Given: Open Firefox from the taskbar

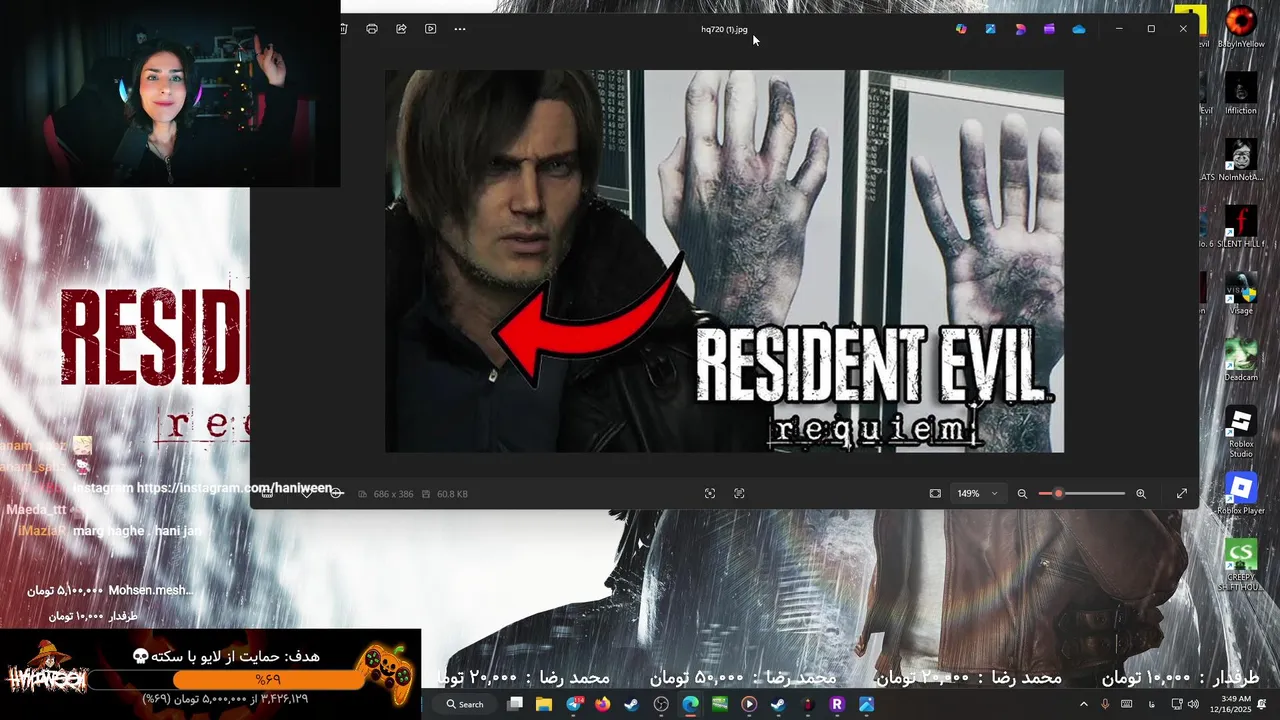Looking at the screenshot, I should [x=602, y=704].
